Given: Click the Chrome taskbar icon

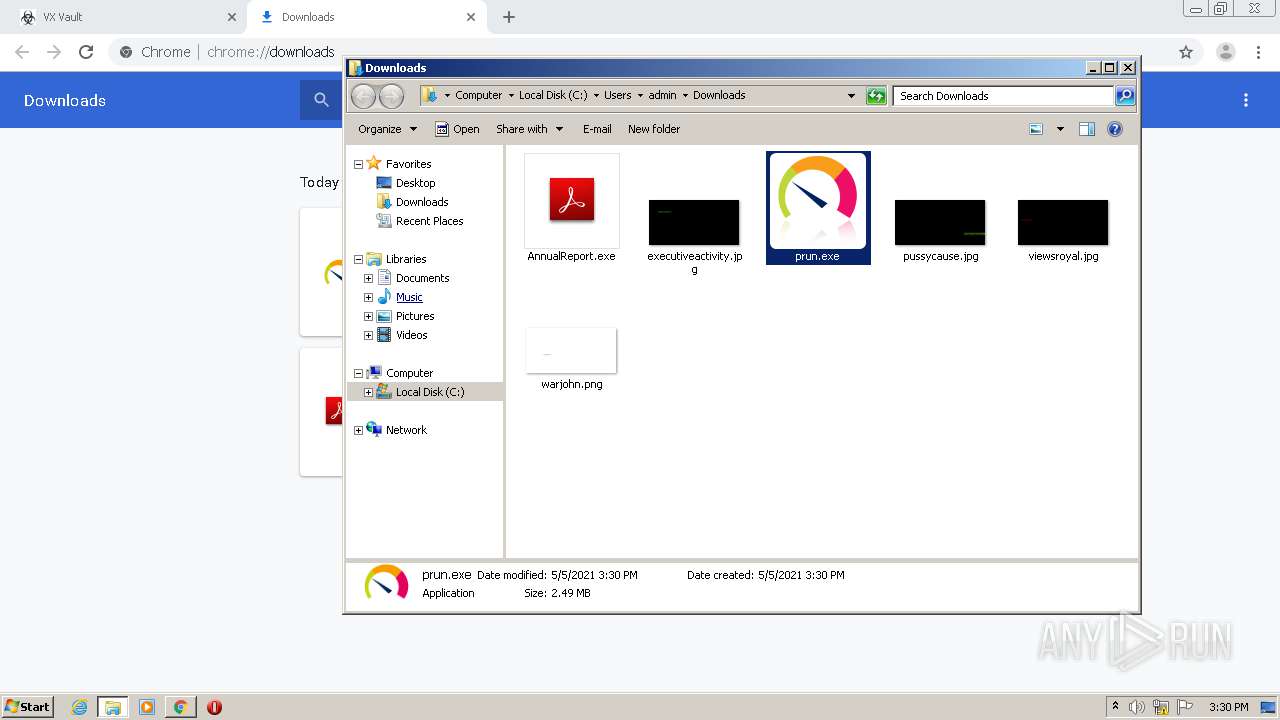Looking at the screenshot, I should tap(180, 707).
